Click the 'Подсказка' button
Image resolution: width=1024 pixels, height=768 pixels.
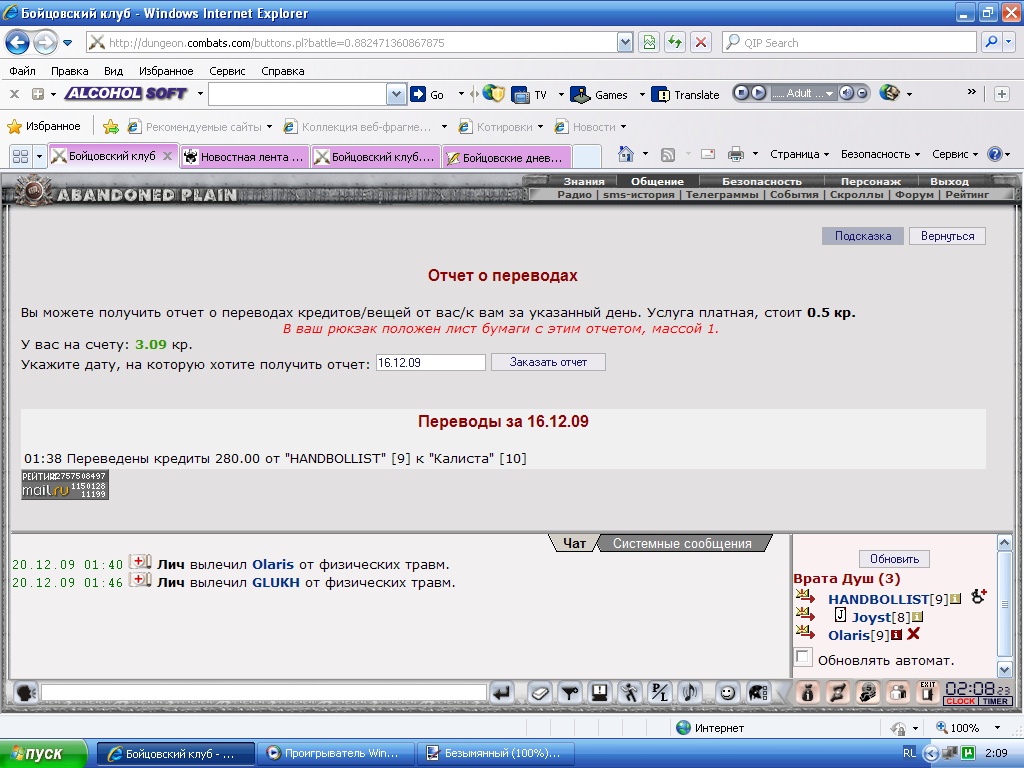pos(863,236)
